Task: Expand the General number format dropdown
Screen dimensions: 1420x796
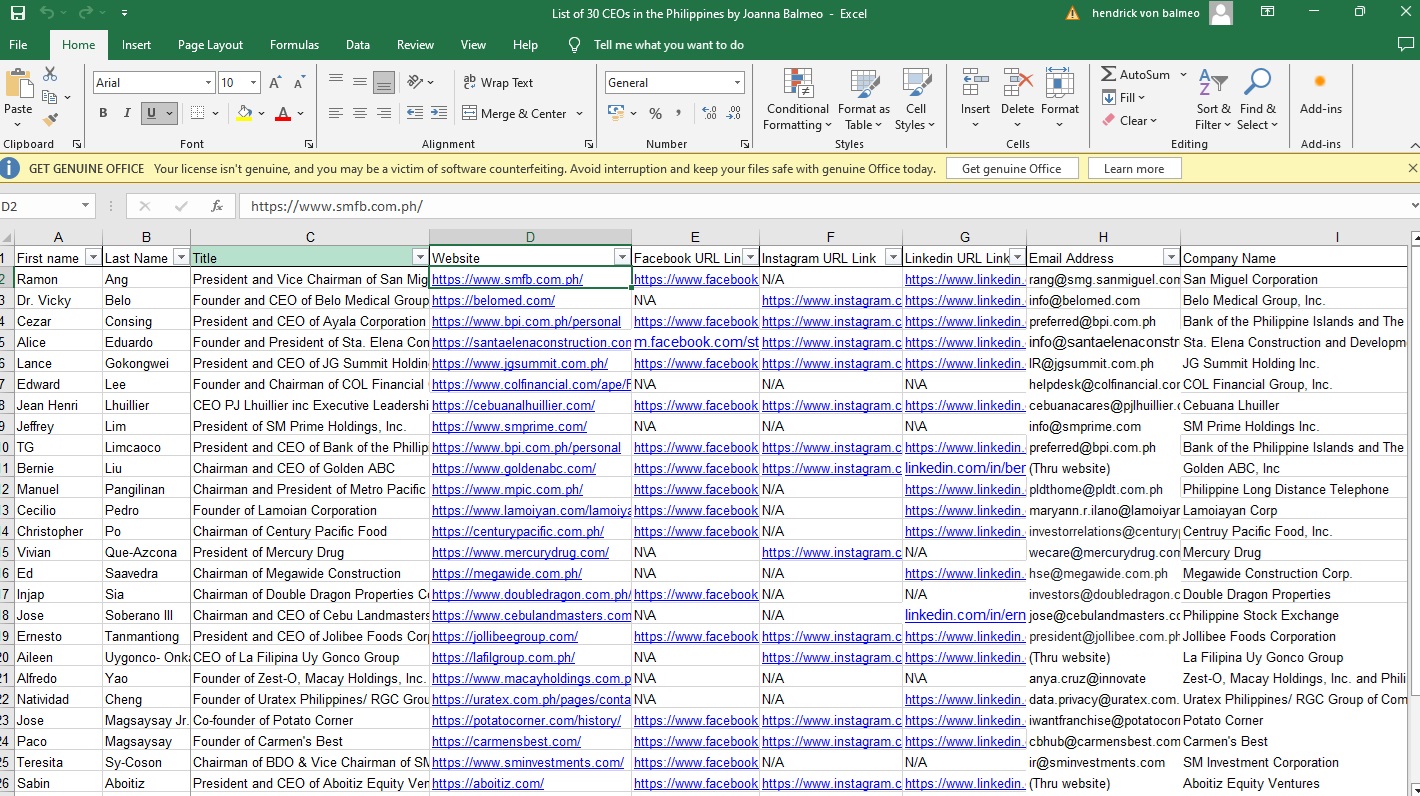Action: click(x=737, y=83)
